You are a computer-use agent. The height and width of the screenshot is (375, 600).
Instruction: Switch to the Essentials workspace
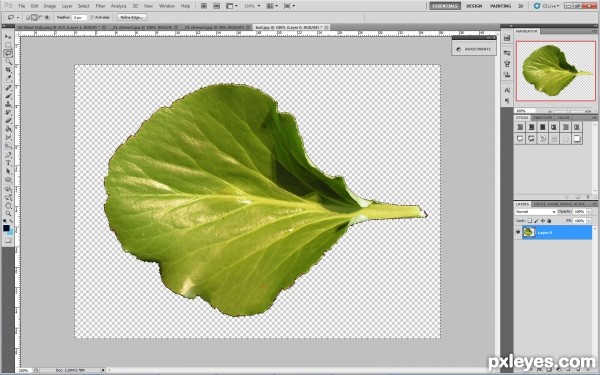tap(445, 6)
